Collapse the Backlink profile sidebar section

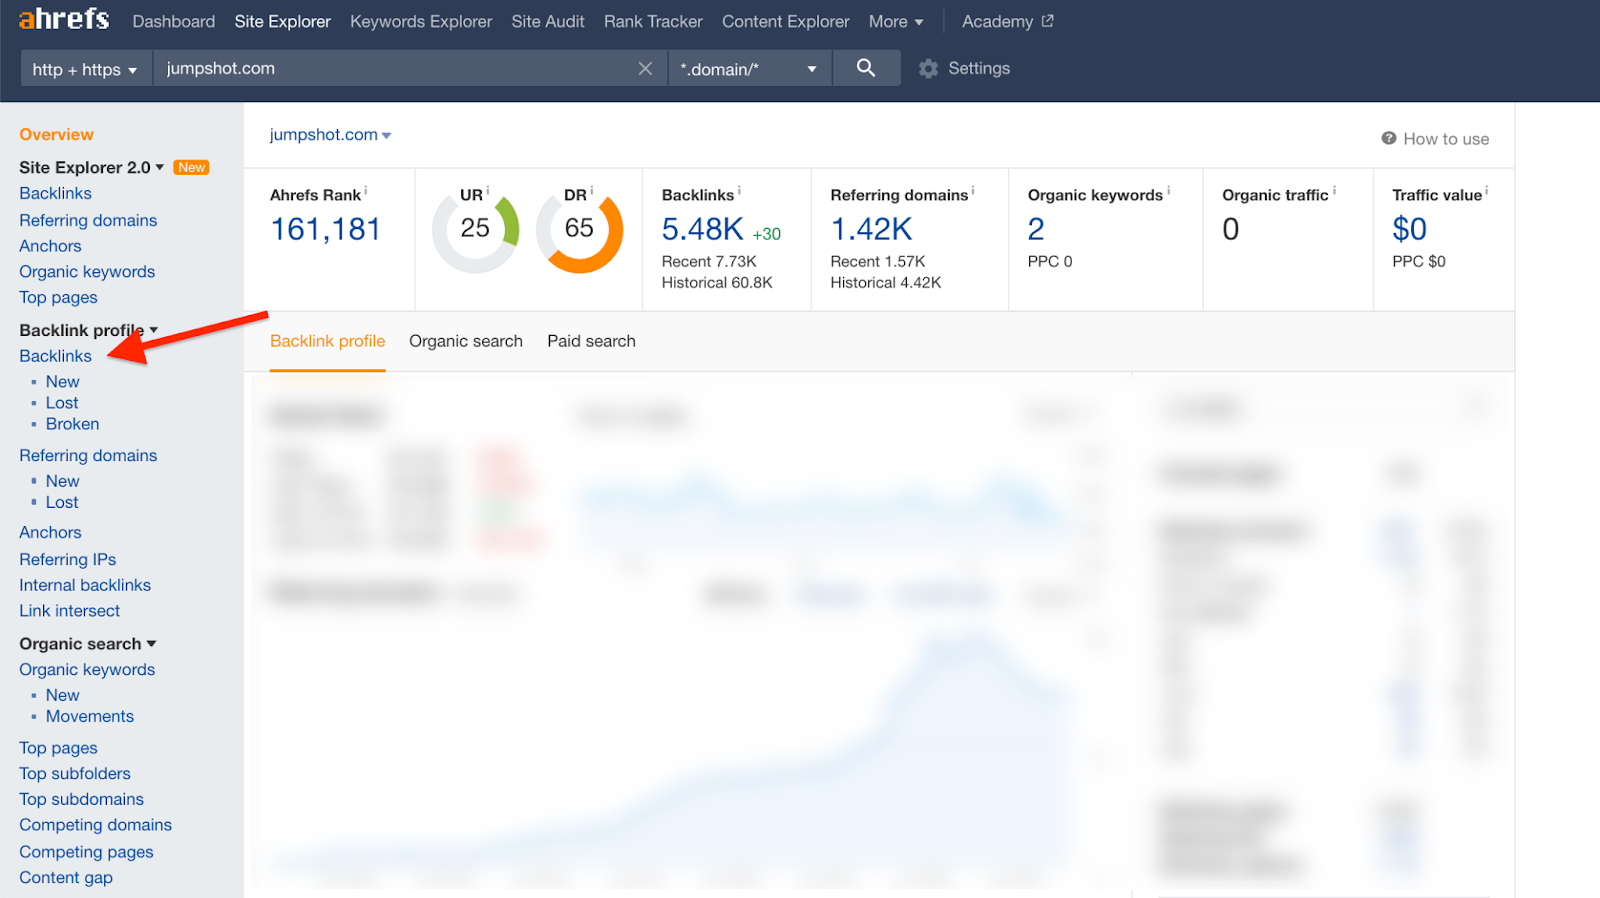coord(89,330)
